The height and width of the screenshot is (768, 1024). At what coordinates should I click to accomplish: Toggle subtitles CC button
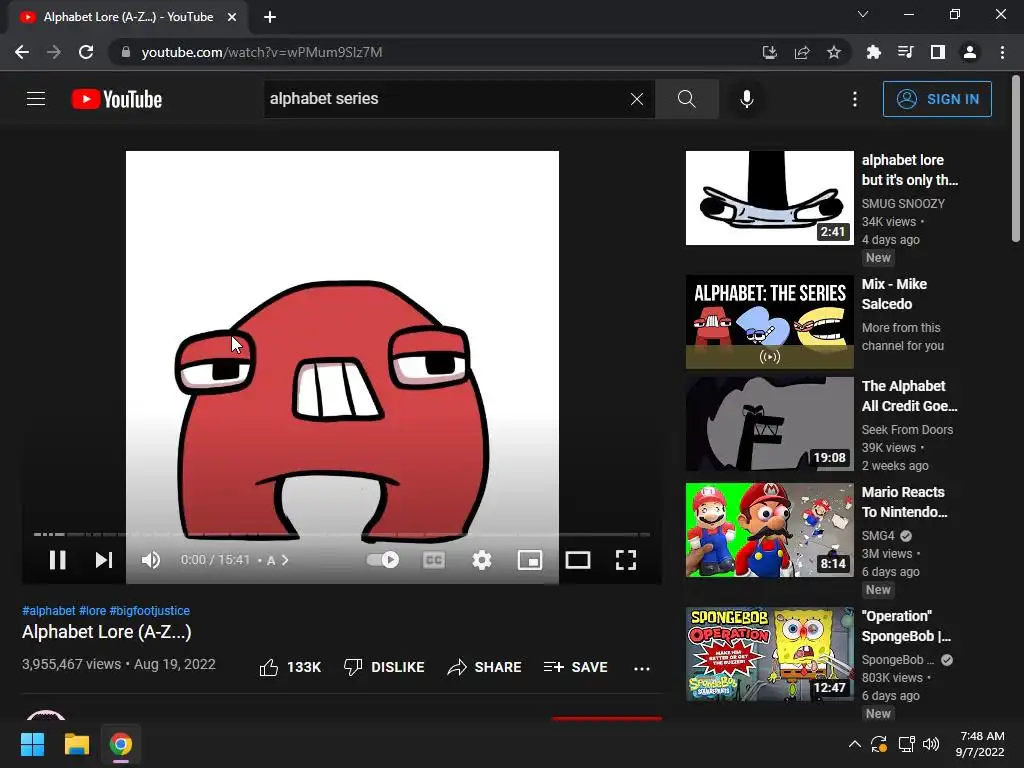[434, 560]
